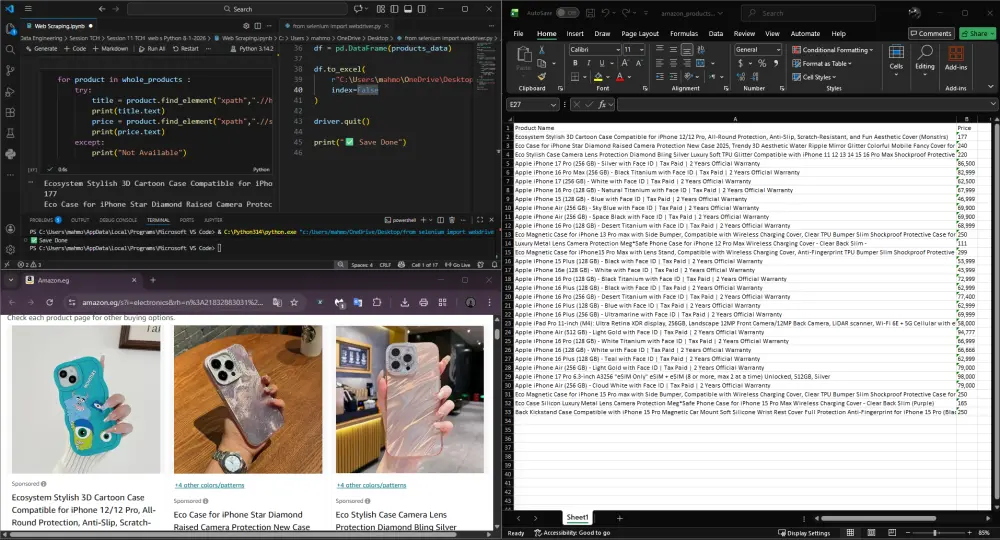Click the Excel Name Box showing E27
This screenshot has width=1000, height=540.
click(527, 104)
